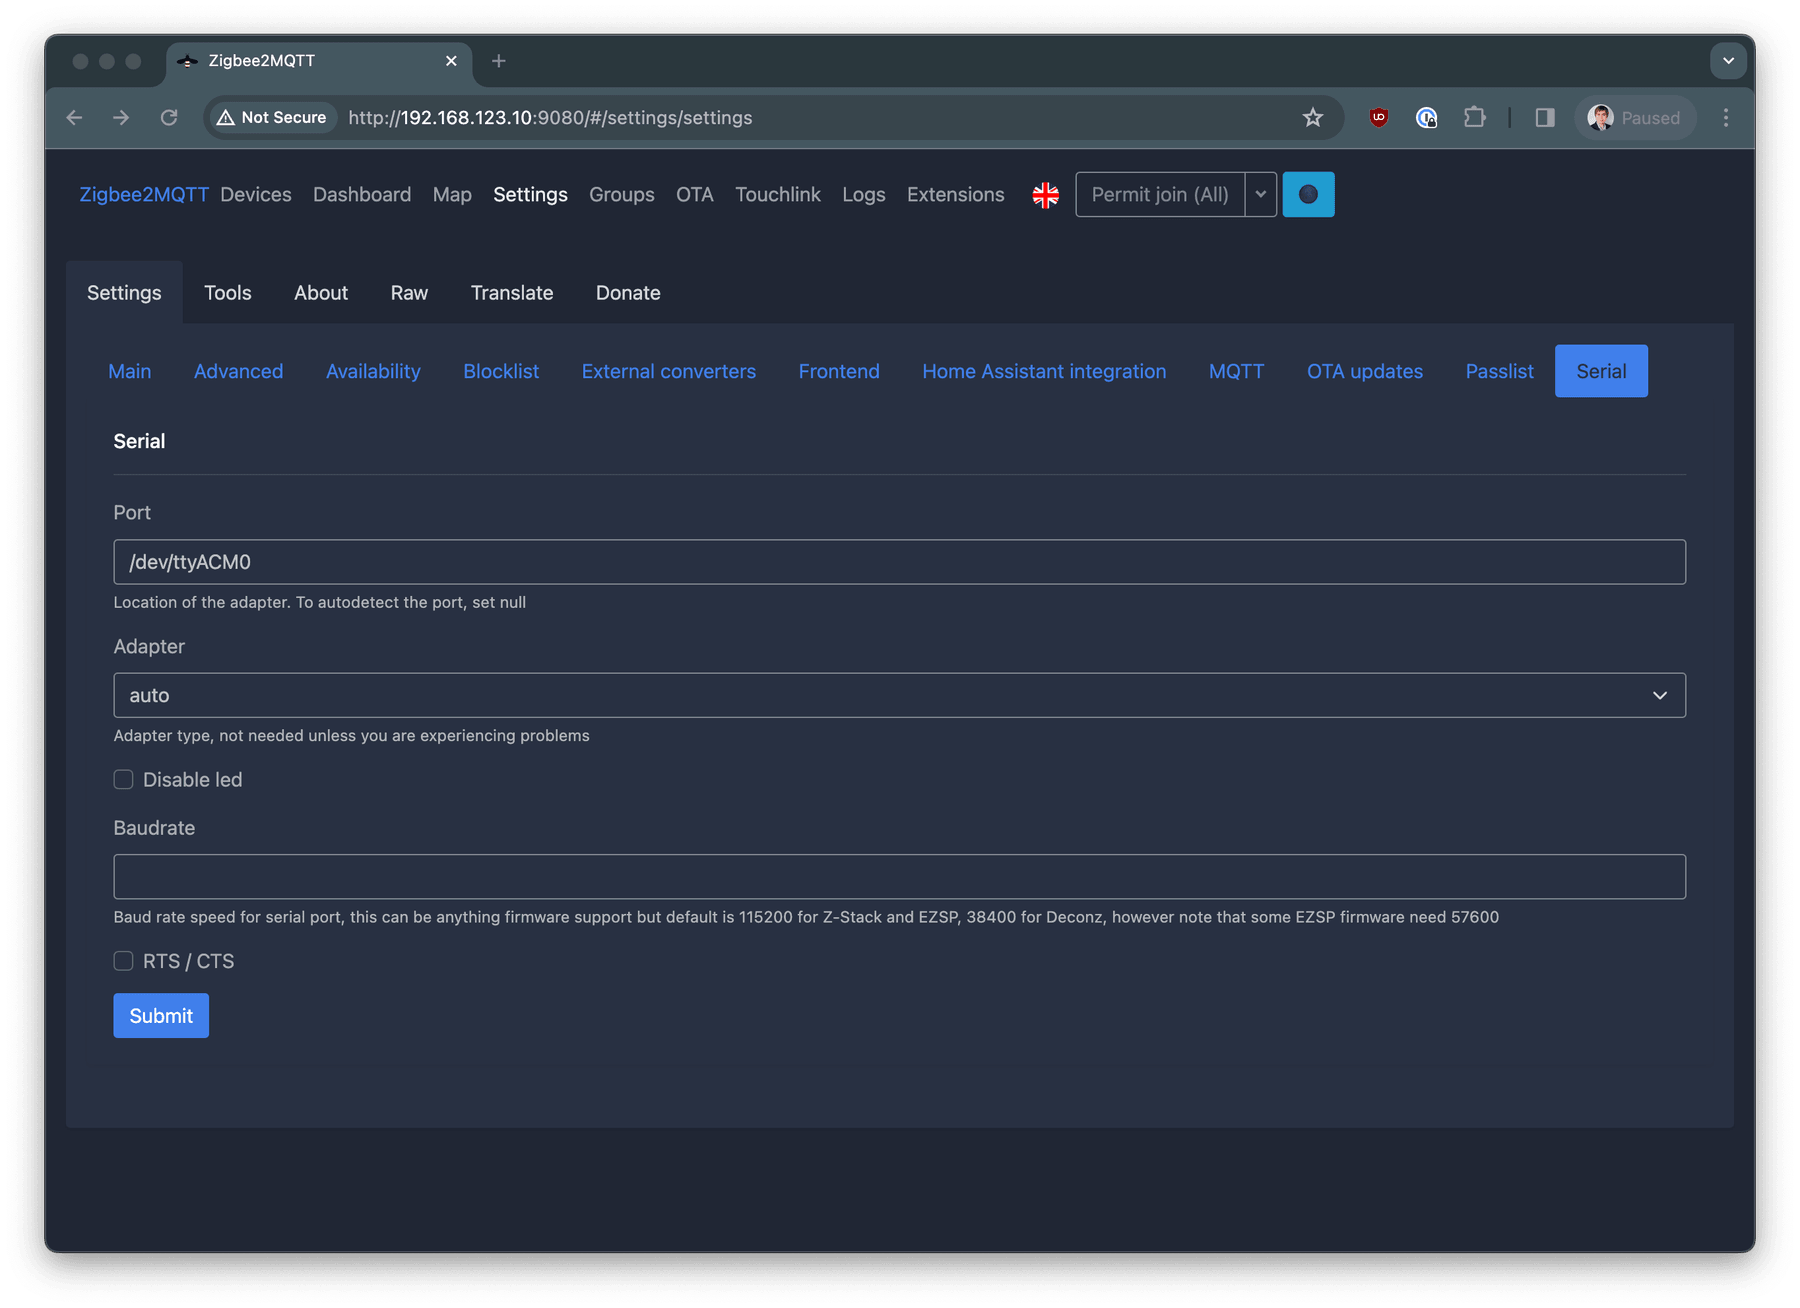Open the Home Assistant integration settings link

[1044, 371]
